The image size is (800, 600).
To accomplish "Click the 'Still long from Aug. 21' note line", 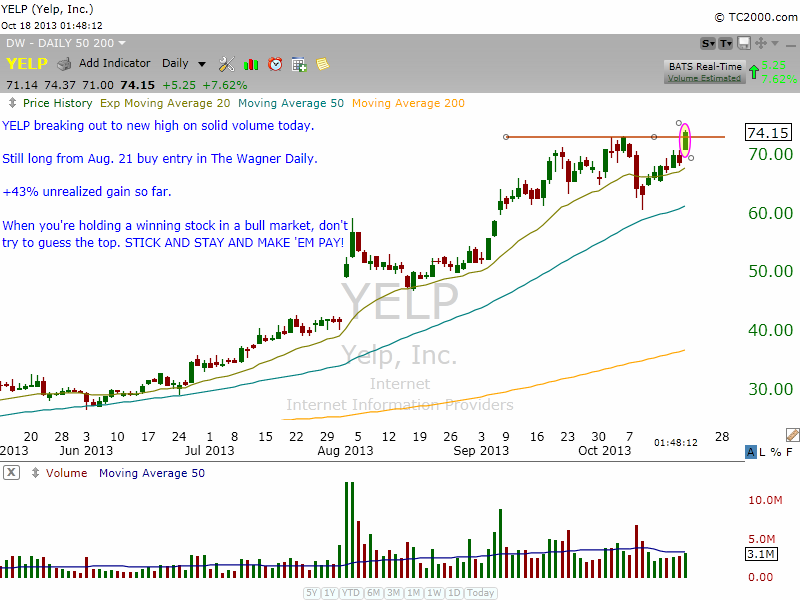I will point(160,159).
